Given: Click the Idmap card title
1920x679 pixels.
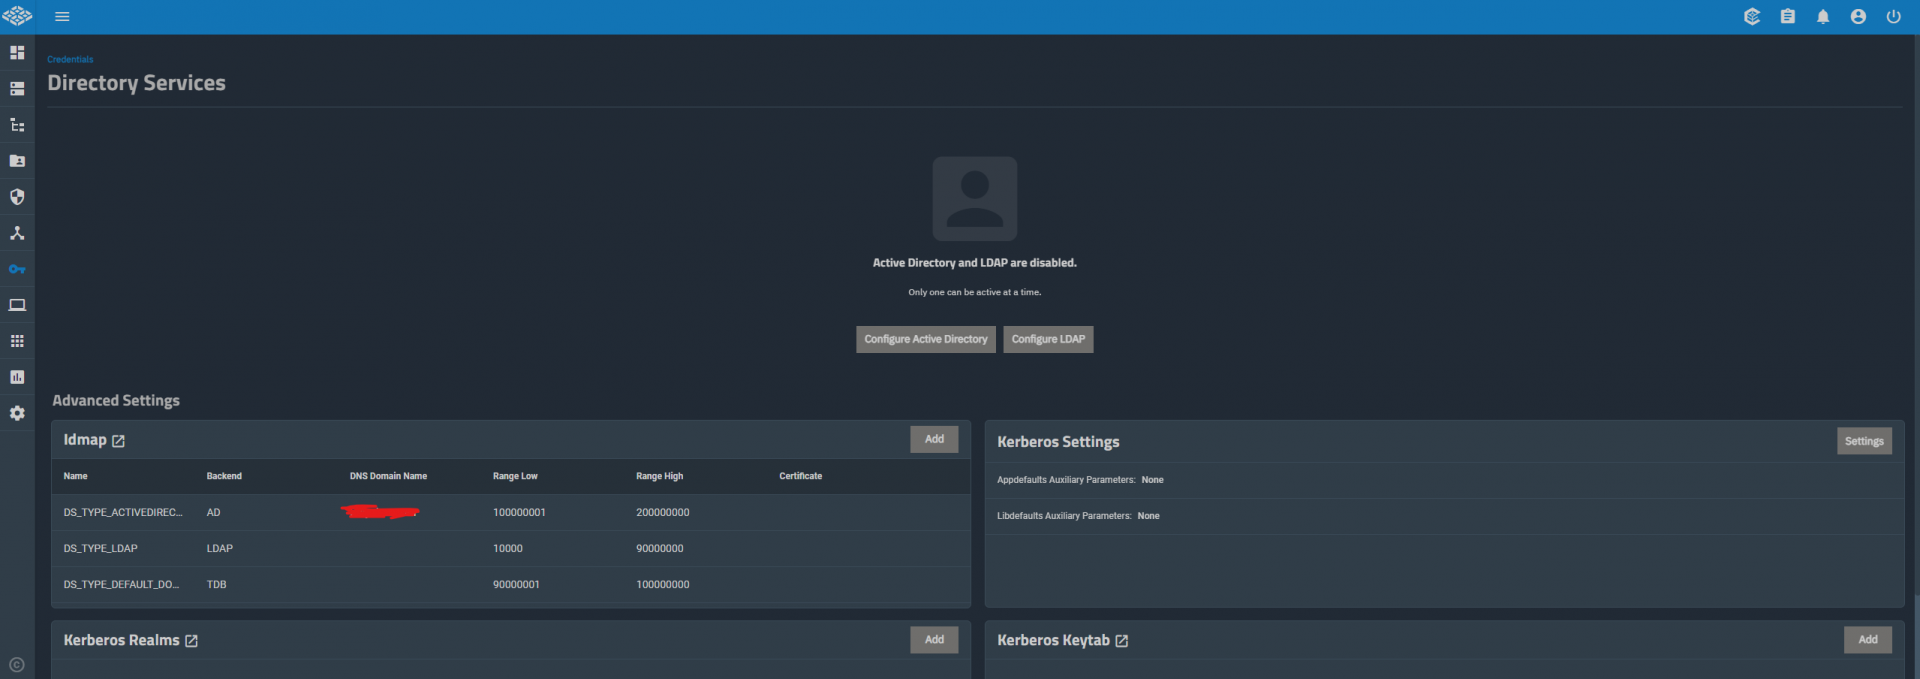Looking at the screenshot, I should click(85, 440).
